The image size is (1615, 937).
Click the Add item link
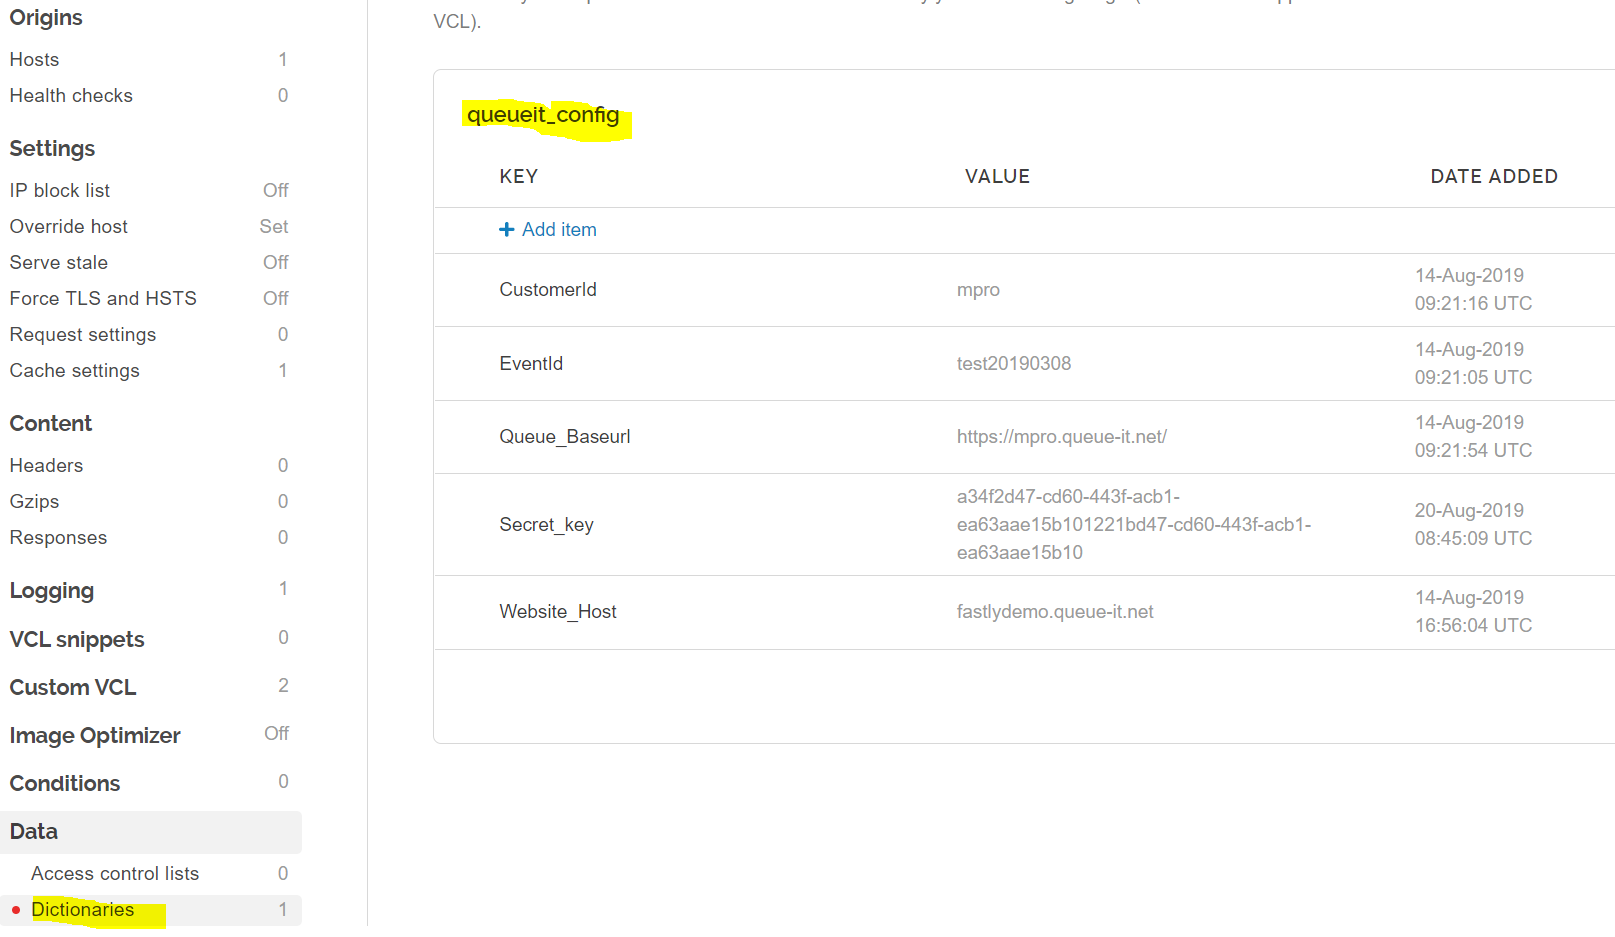coord(558,230)
